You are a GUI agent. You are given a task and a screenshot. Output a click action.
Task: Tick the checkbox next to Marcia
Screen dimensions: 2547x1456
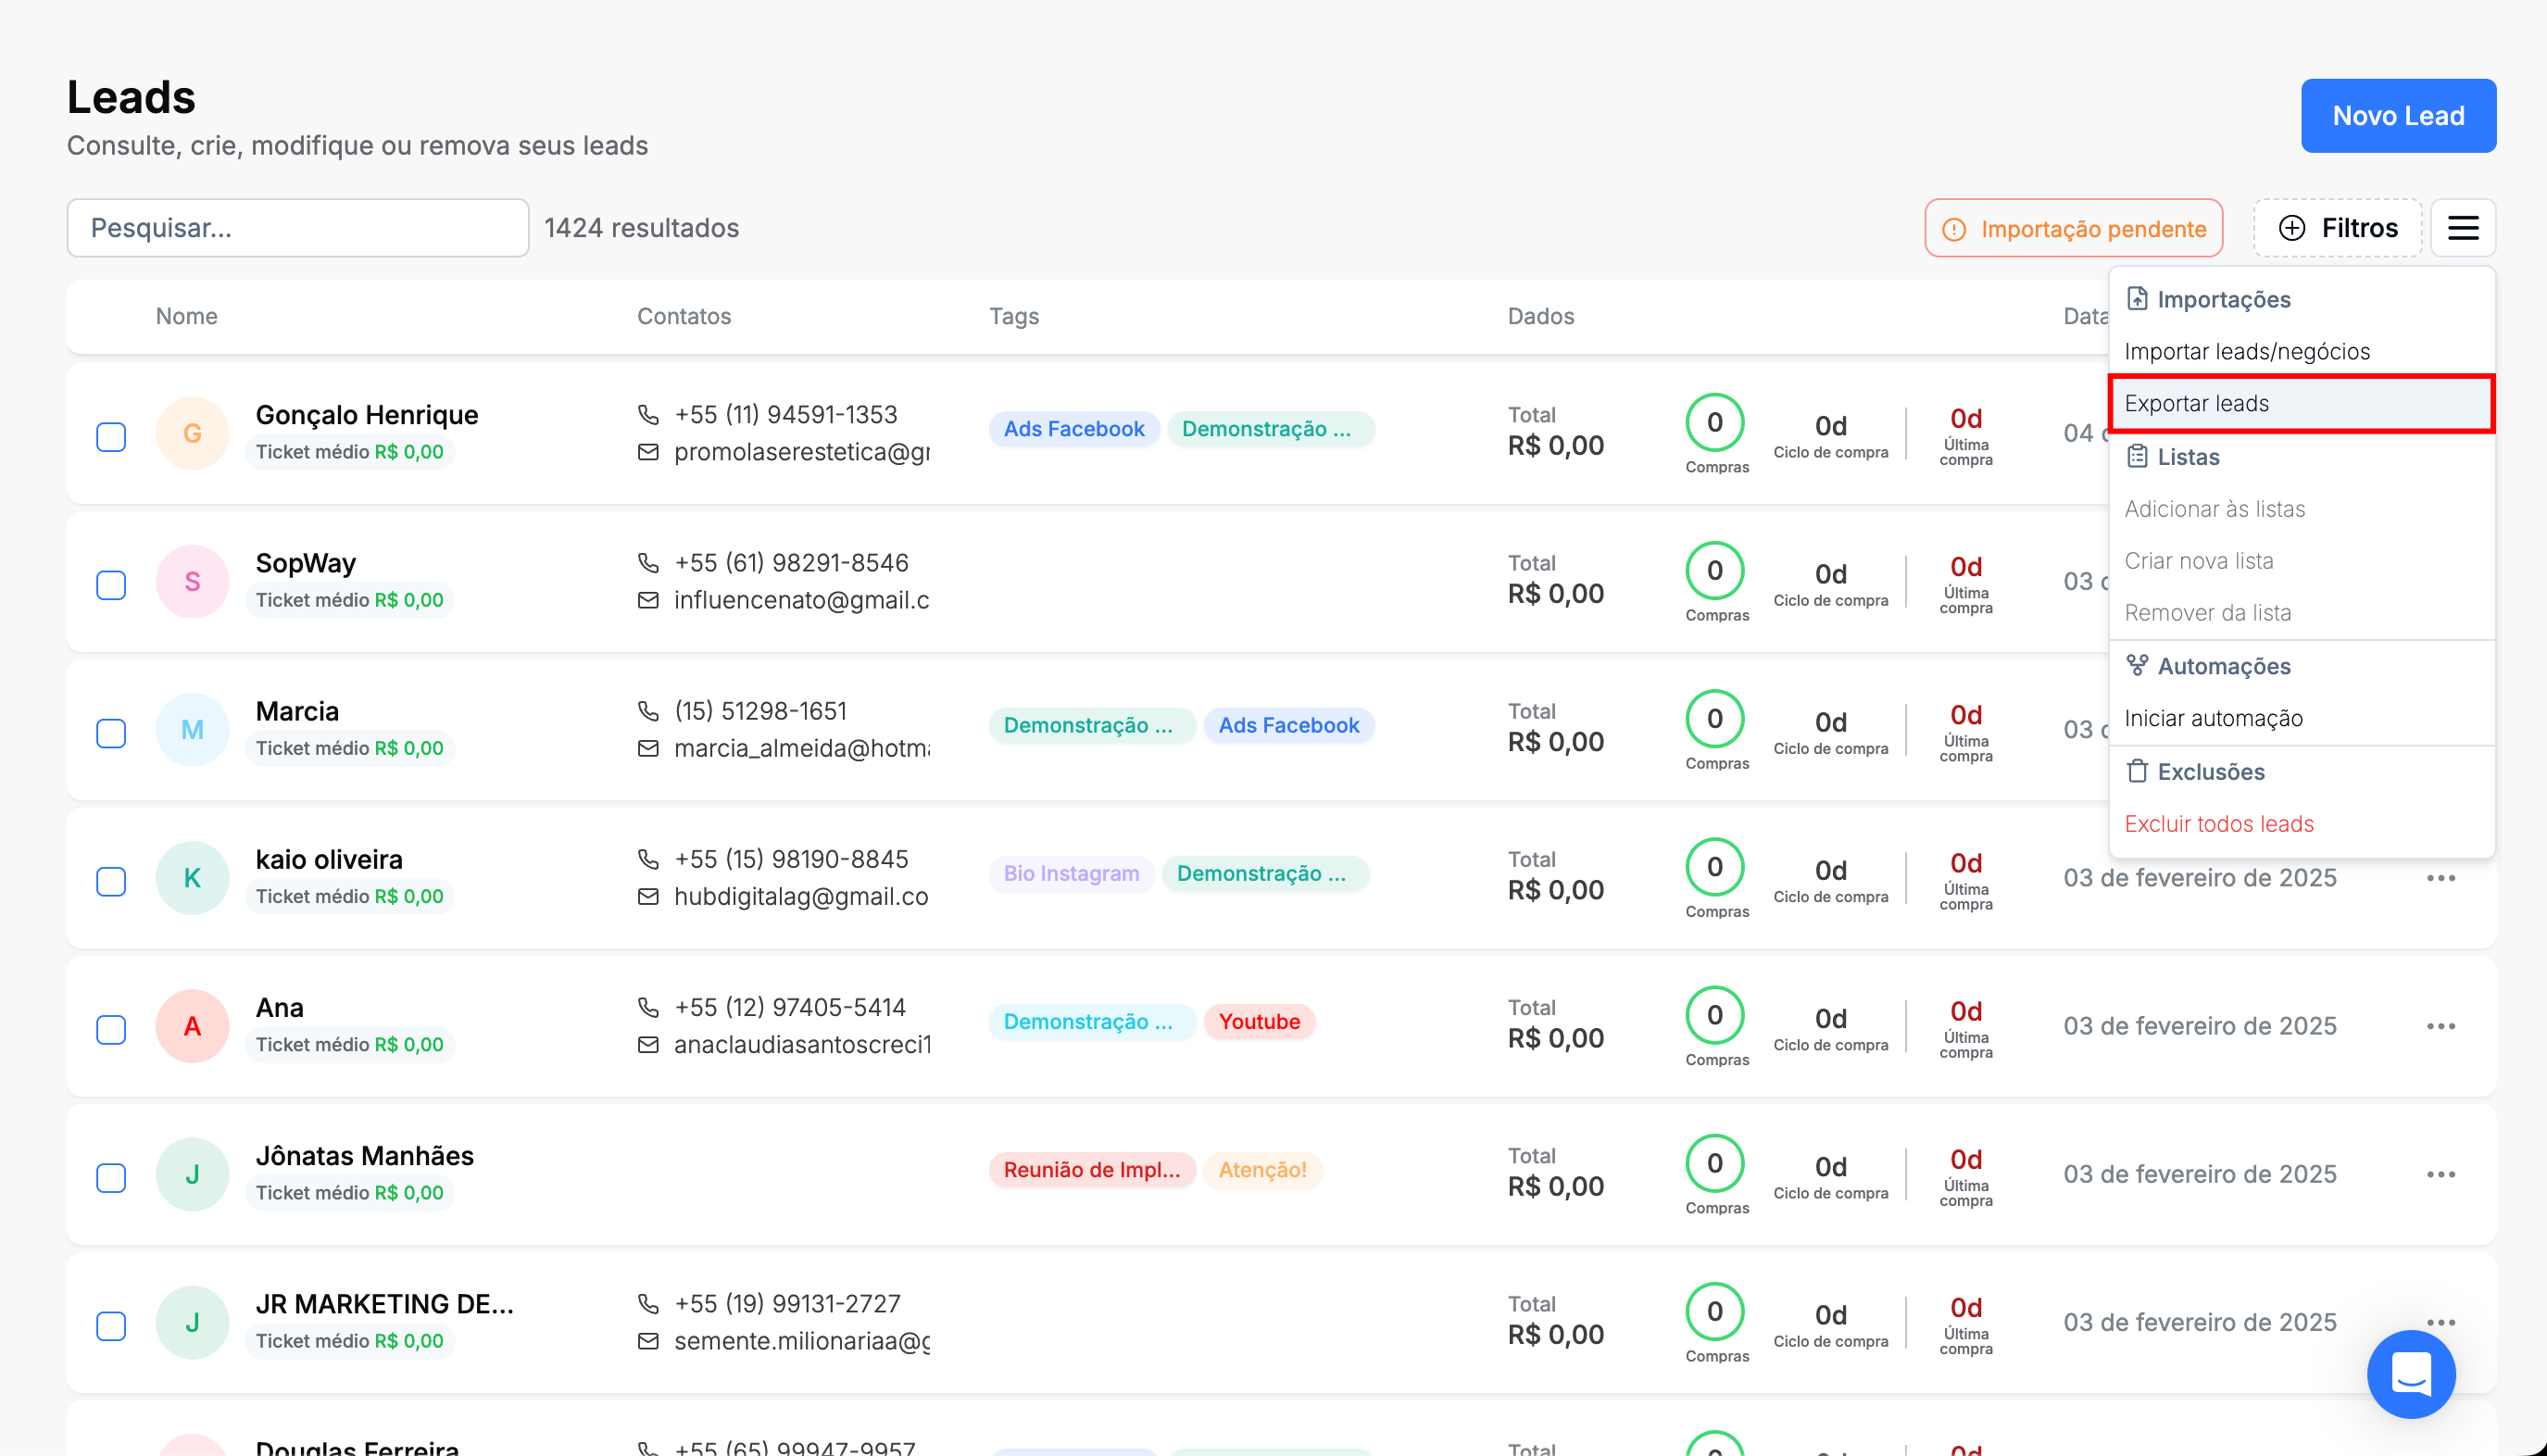111,733
